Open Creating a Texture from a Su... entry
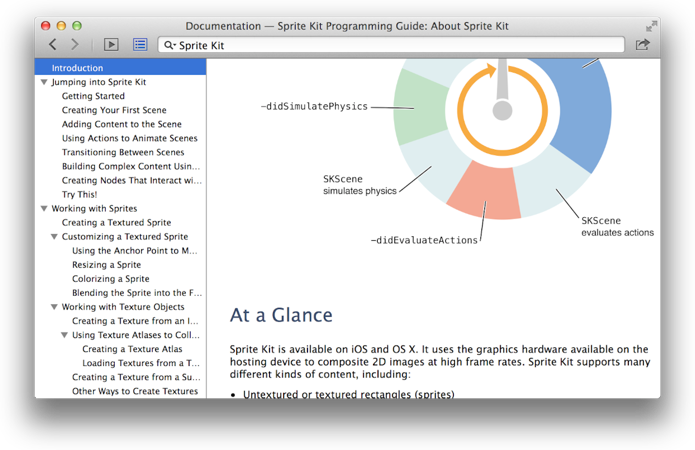This screenshot has width=695, height=450. (x=136, y=377)
